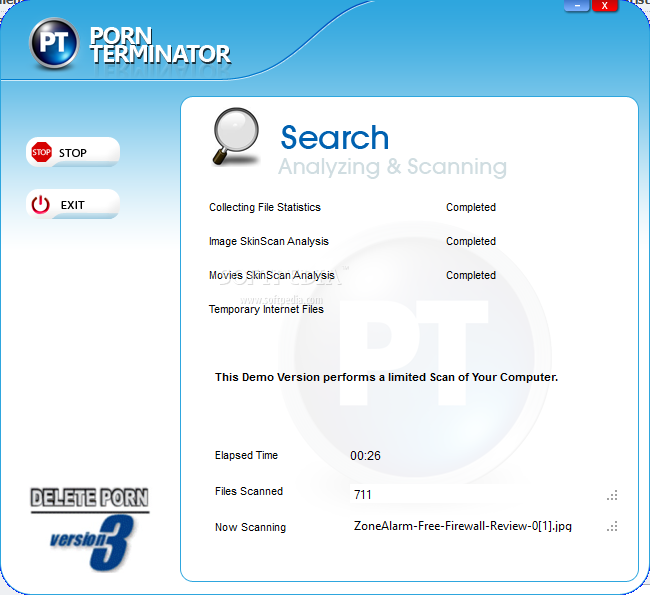Click the Collecting File Statistics label
Screen dimensions: 650x595
point(264,207)
